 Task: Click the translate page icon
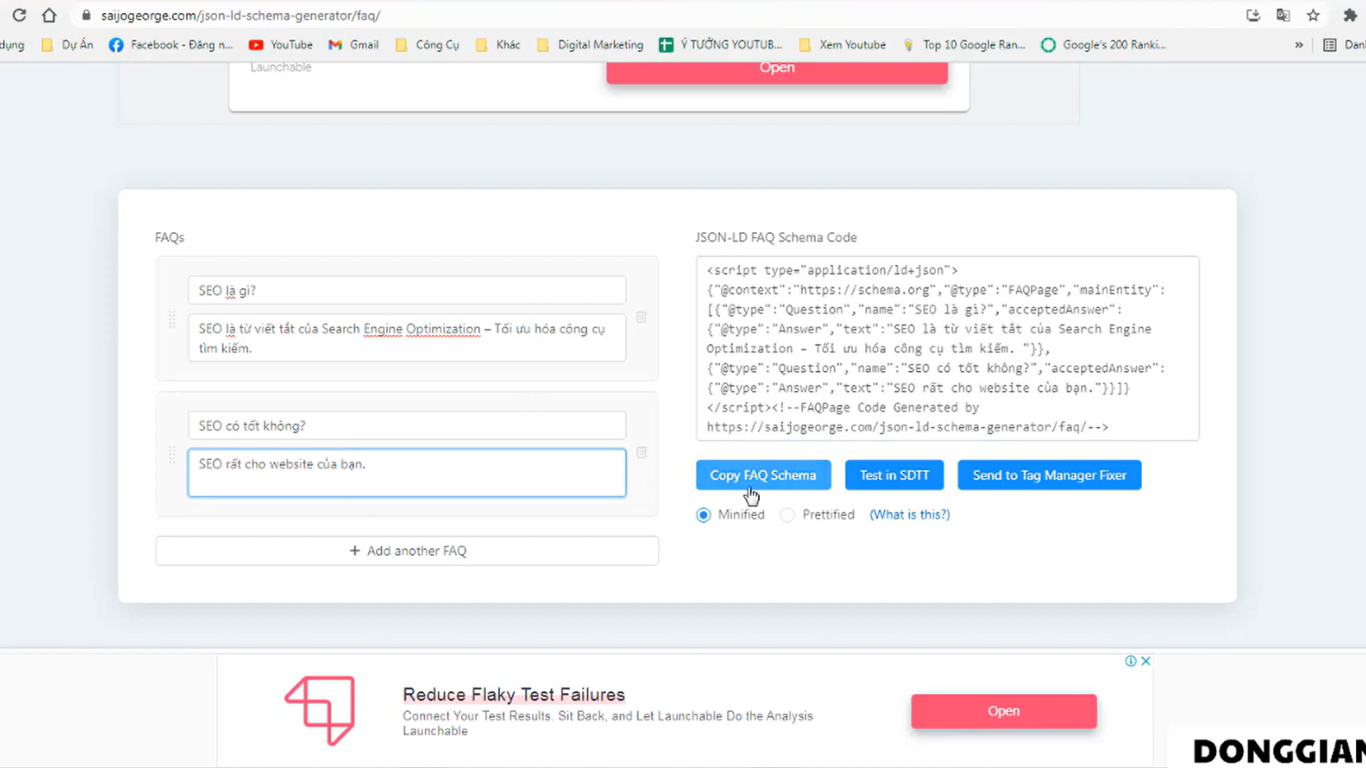[x=1283, y=15]
